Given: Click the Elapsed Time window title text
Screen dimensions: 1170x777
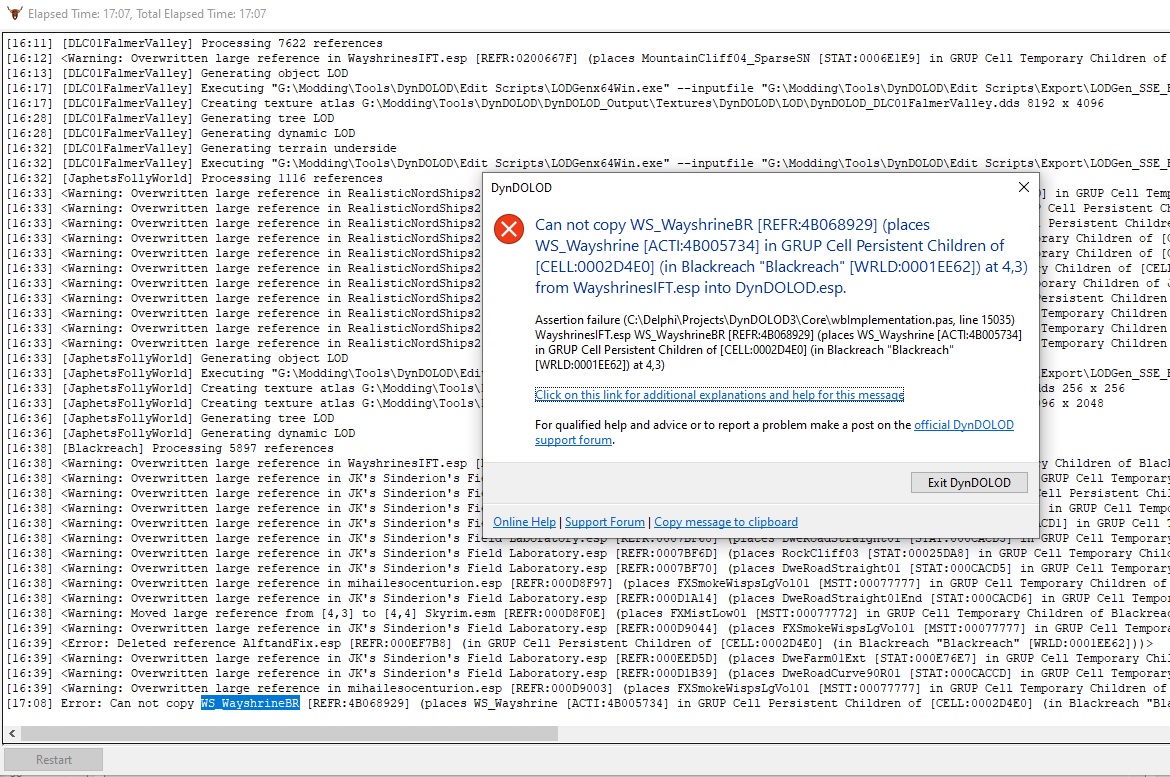Looking at the screenshot, I should coord(147,14).
